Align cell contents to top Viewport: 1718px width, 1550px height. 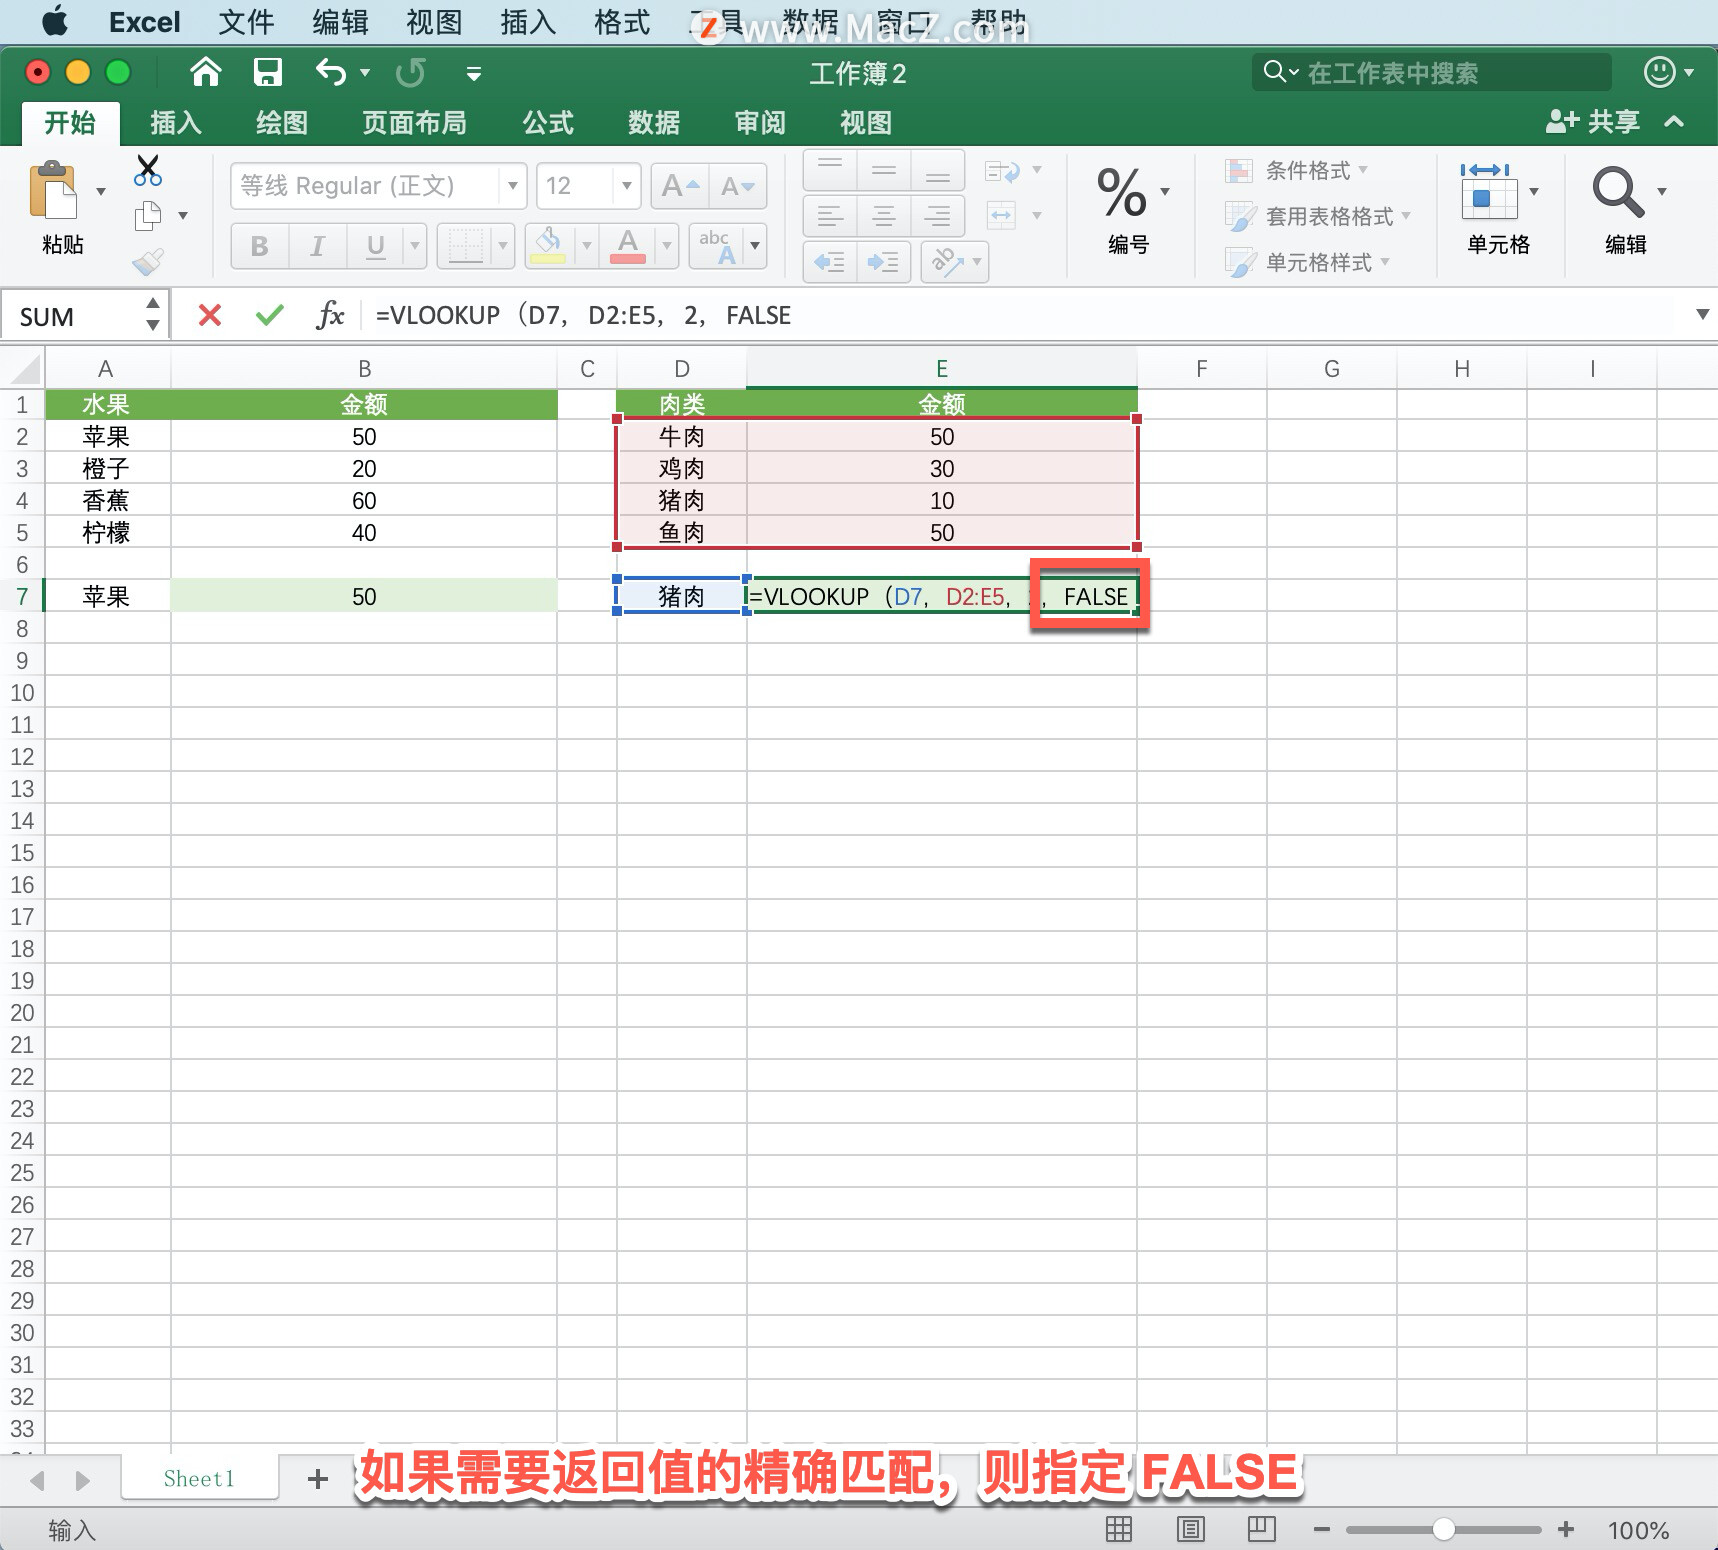[x=830, y=170]
